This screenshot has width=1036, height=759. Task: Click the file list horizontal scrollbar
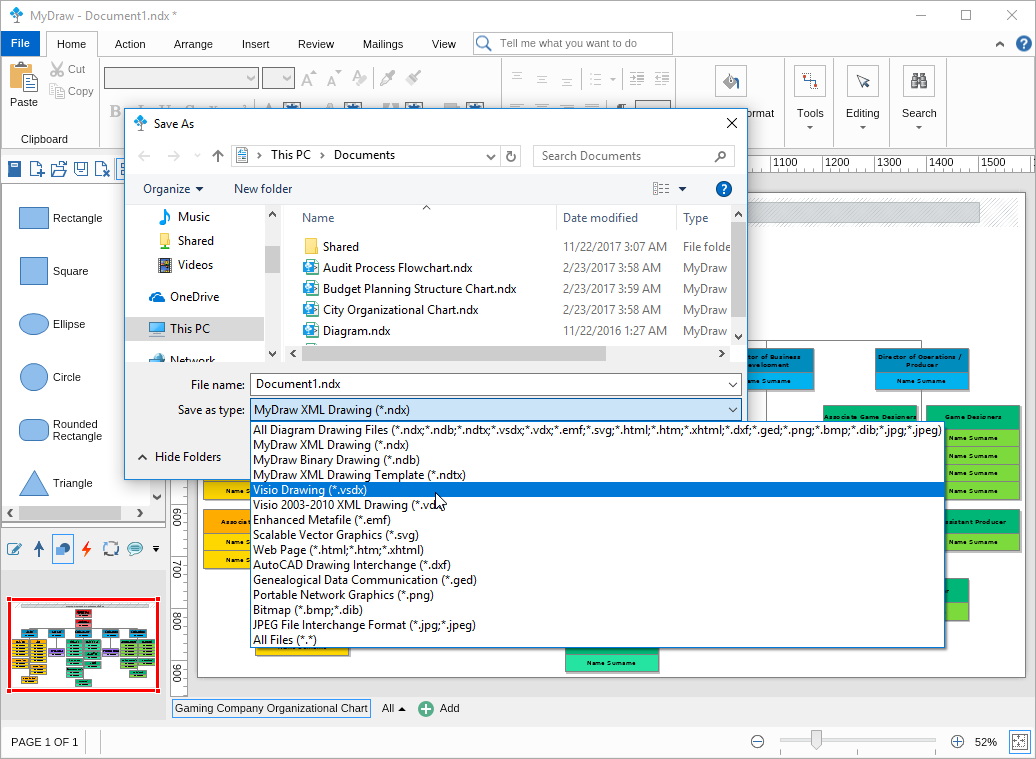click(454, 354)
